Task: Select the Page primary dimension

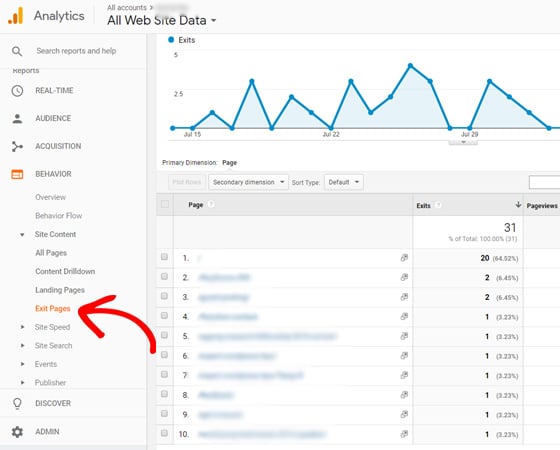Action: coord(229,163)
